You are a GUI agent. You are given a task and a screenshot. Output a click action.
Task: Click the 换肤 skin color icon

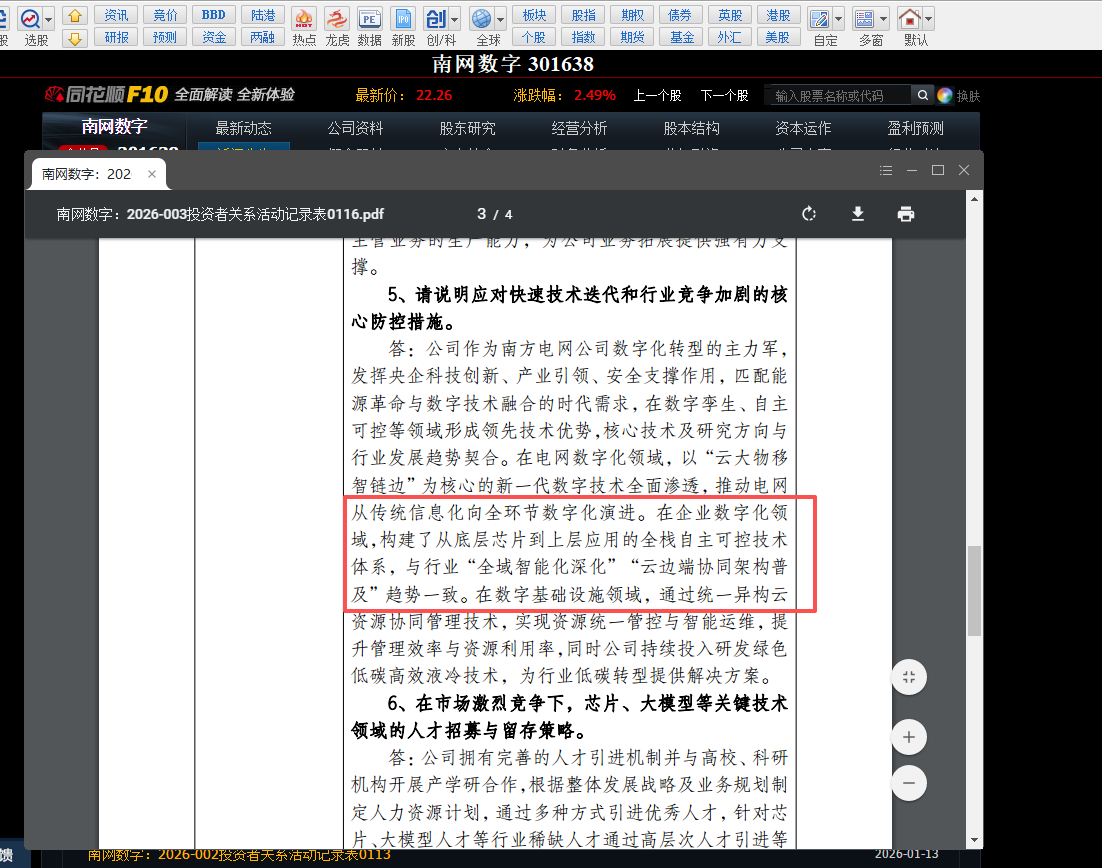(x=945, y=96)
